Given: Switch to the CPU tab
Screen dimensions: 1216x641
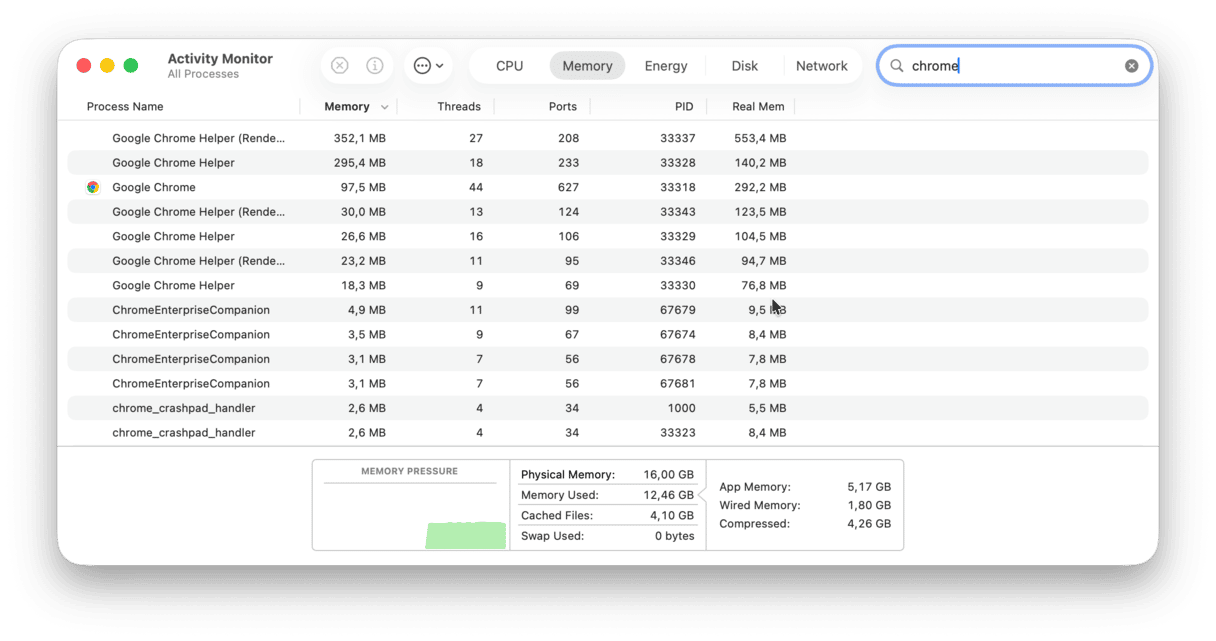Looking at the screenshot, I should click(509, 66).
